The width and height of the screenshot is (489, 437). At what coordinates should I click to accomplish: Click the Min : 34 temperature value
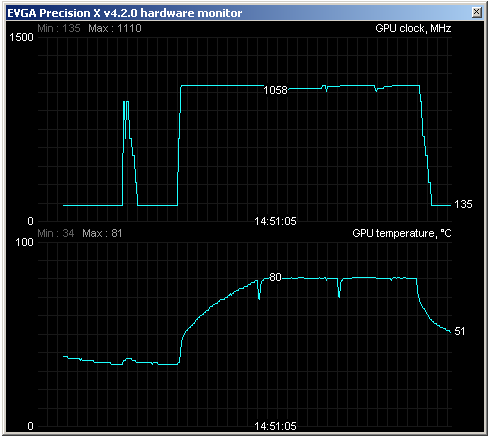[x=56, y=233]
